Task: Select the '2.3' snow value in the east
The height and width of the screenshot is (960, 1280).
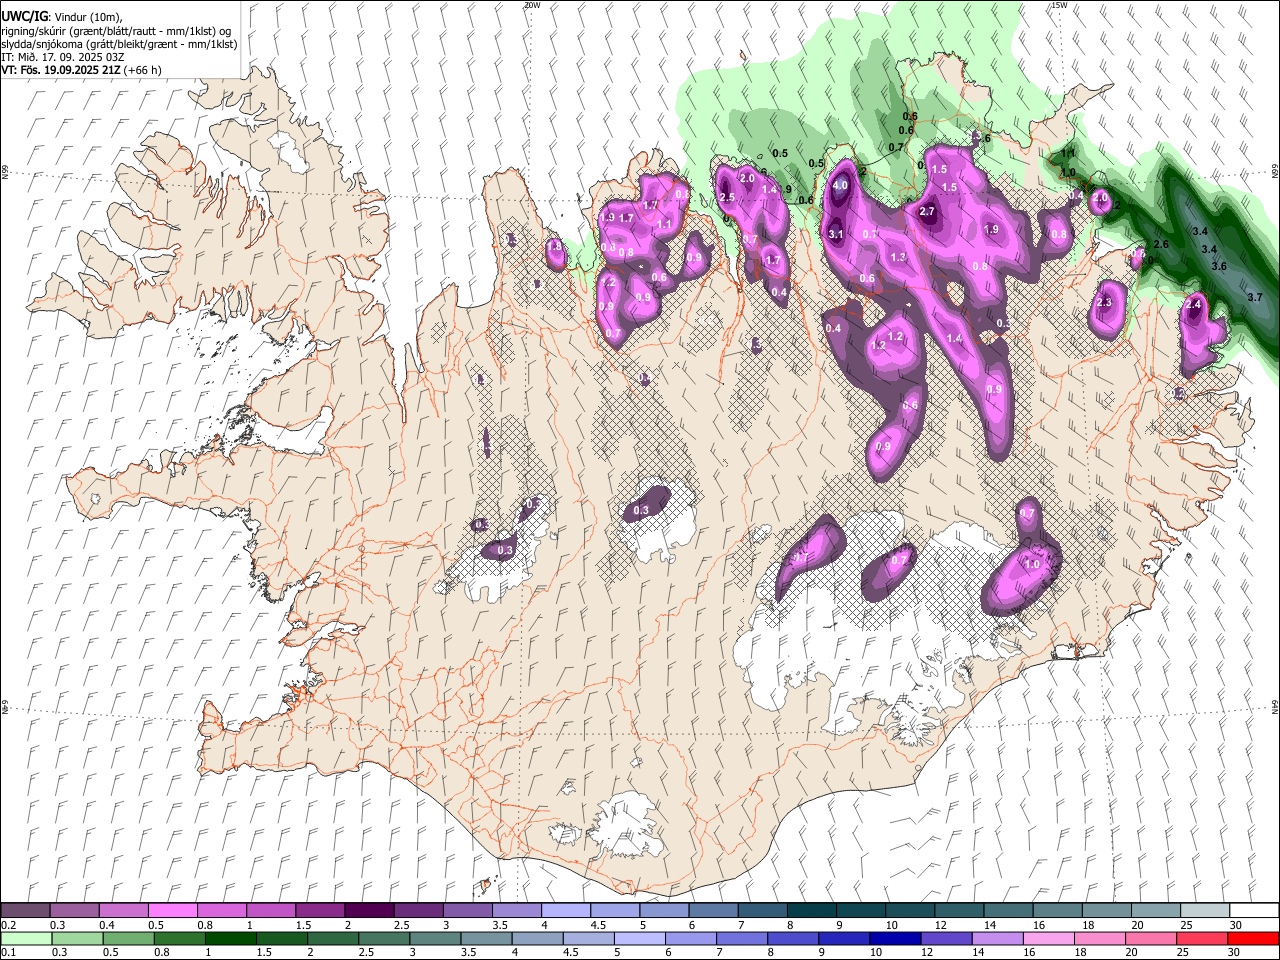Action: (x=1105, y=302)
